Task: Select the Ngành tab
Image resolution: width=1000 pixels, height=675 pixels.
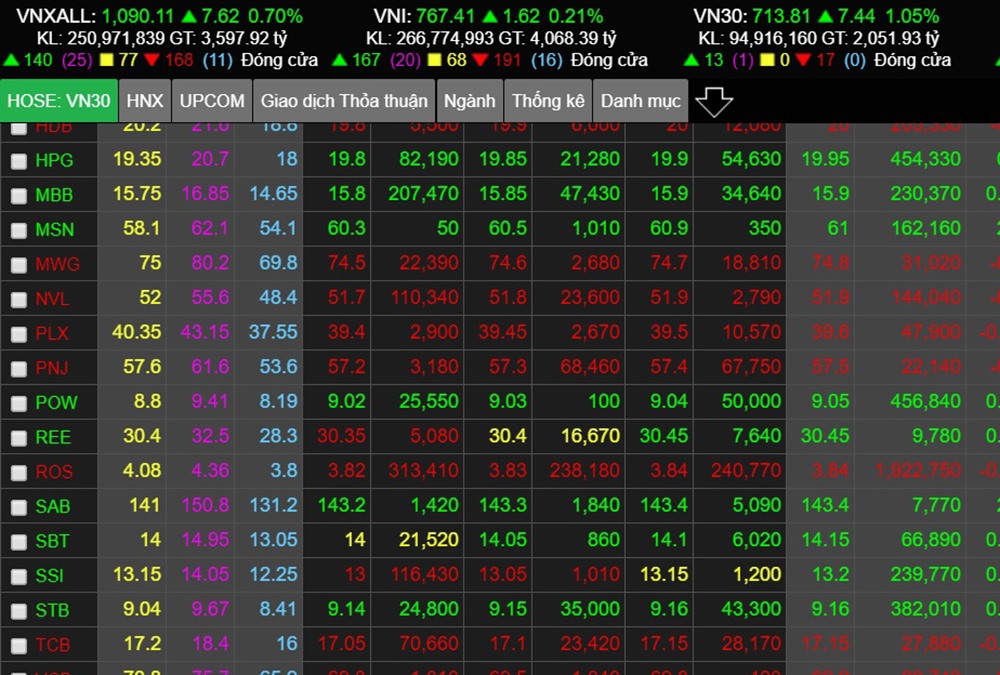Action: [469, 101]
